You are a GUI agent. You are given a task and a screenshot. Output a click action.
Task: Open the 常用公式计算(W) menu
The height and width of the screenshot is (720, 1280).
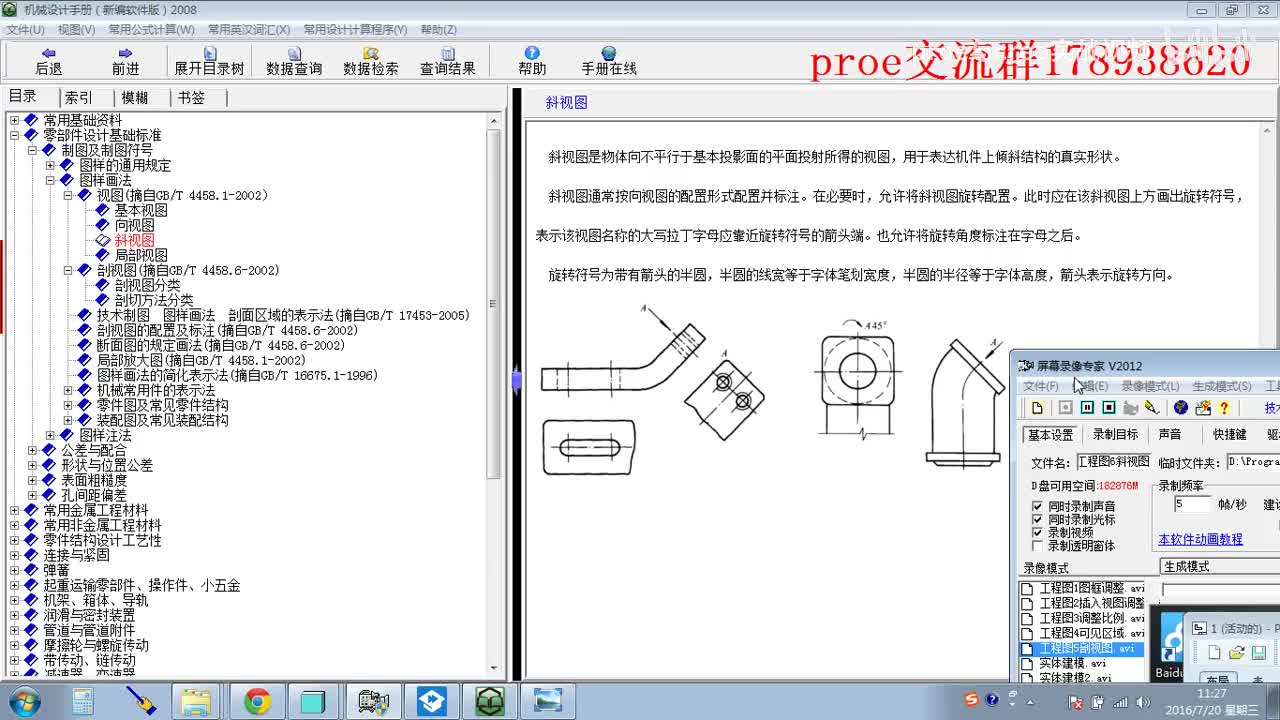click(x=151, y=30)
